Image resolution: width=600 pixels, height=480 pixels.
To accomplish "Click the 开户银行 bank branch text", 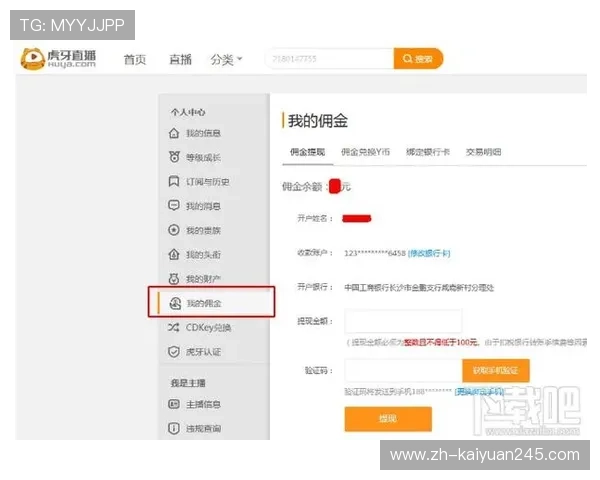I will point(419,287).
